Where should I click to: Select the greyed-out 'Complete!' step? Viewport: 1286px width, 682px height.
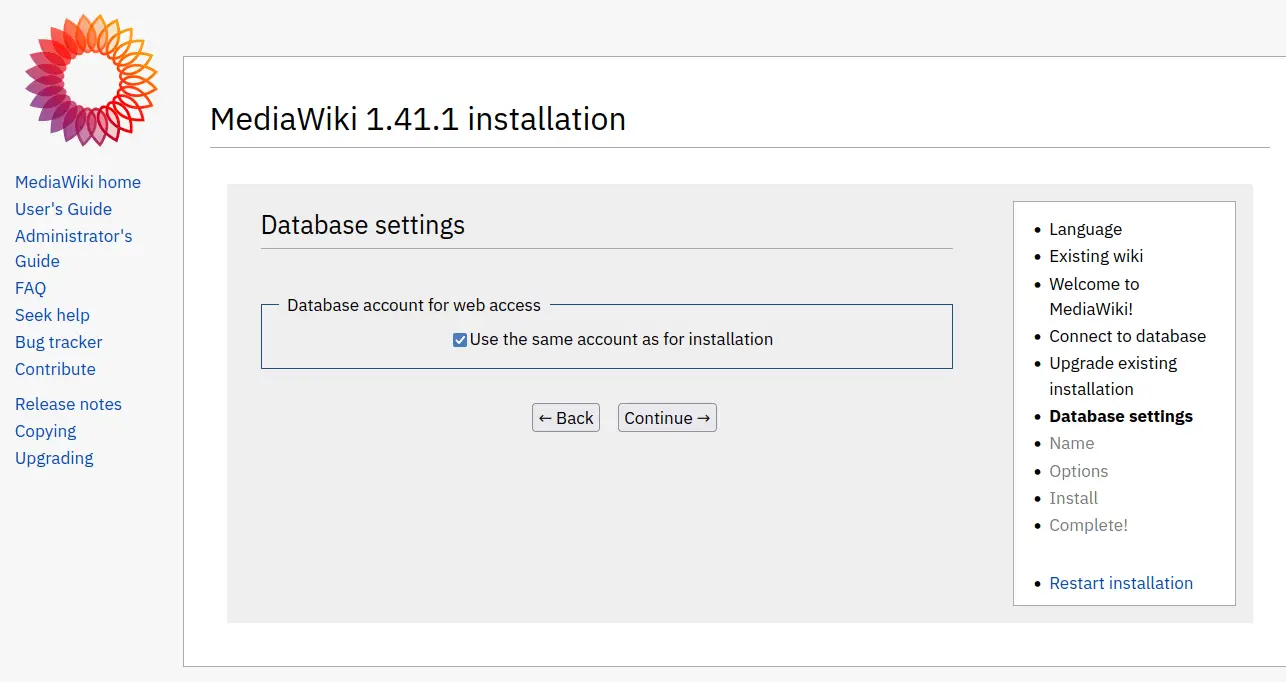(x=1088, y=525)
